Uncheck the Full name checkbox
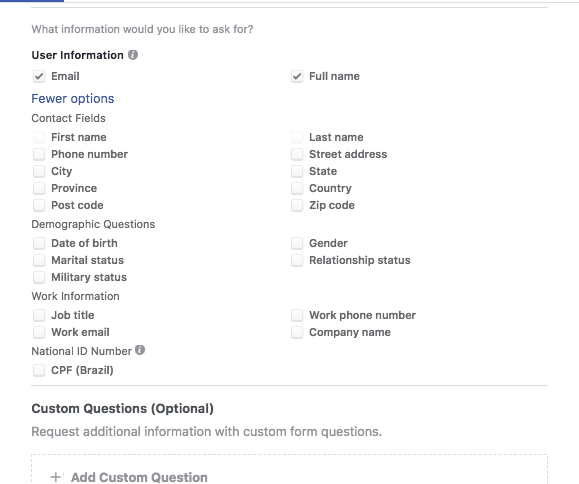This screenshot has width=579, height=484. [x=297, y=76]
